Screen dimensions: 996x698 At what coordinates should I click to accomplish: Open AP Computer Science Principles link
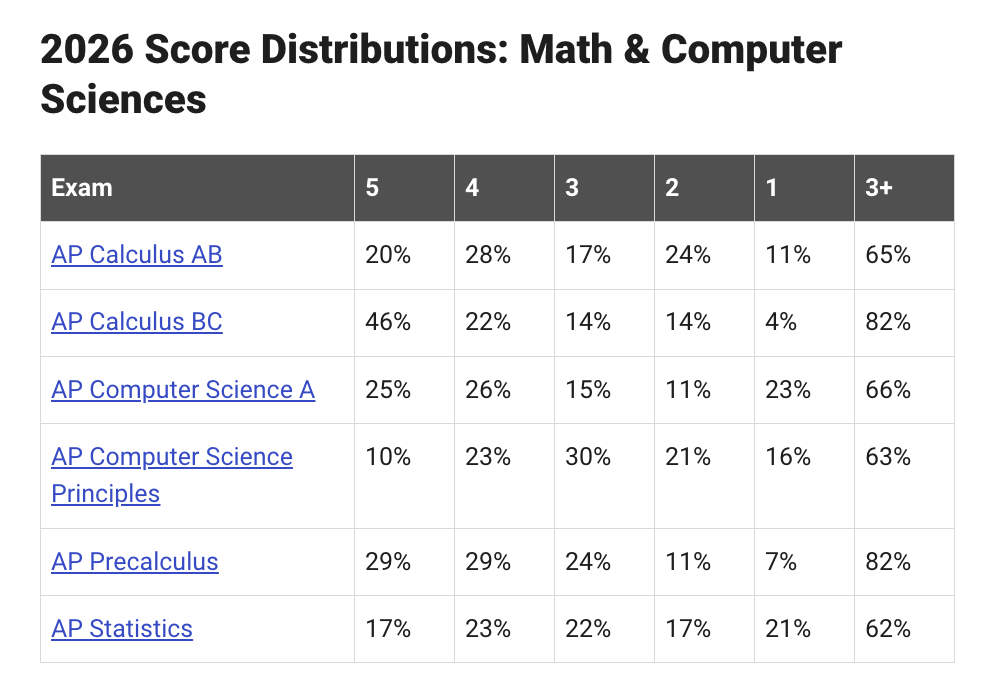(x=172, y=475)
